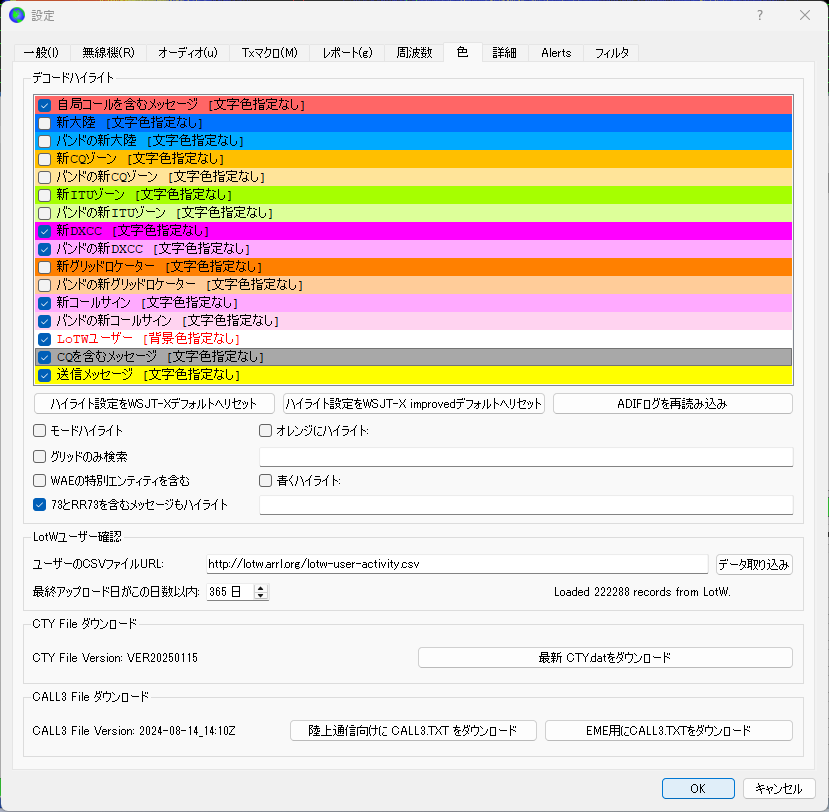Enable the 新CQゾーン checkbox
This screenshot has width=829, height=812.
[44, 159]
